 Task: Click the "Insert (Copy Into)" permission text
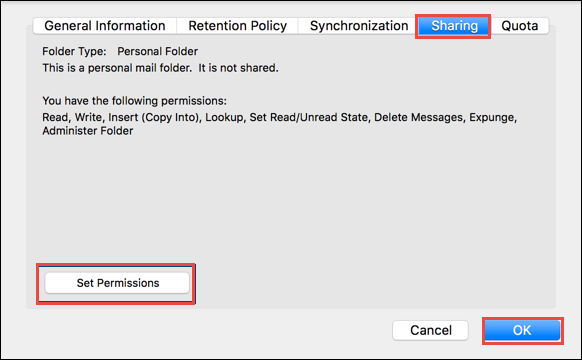[x=154, y=117]
